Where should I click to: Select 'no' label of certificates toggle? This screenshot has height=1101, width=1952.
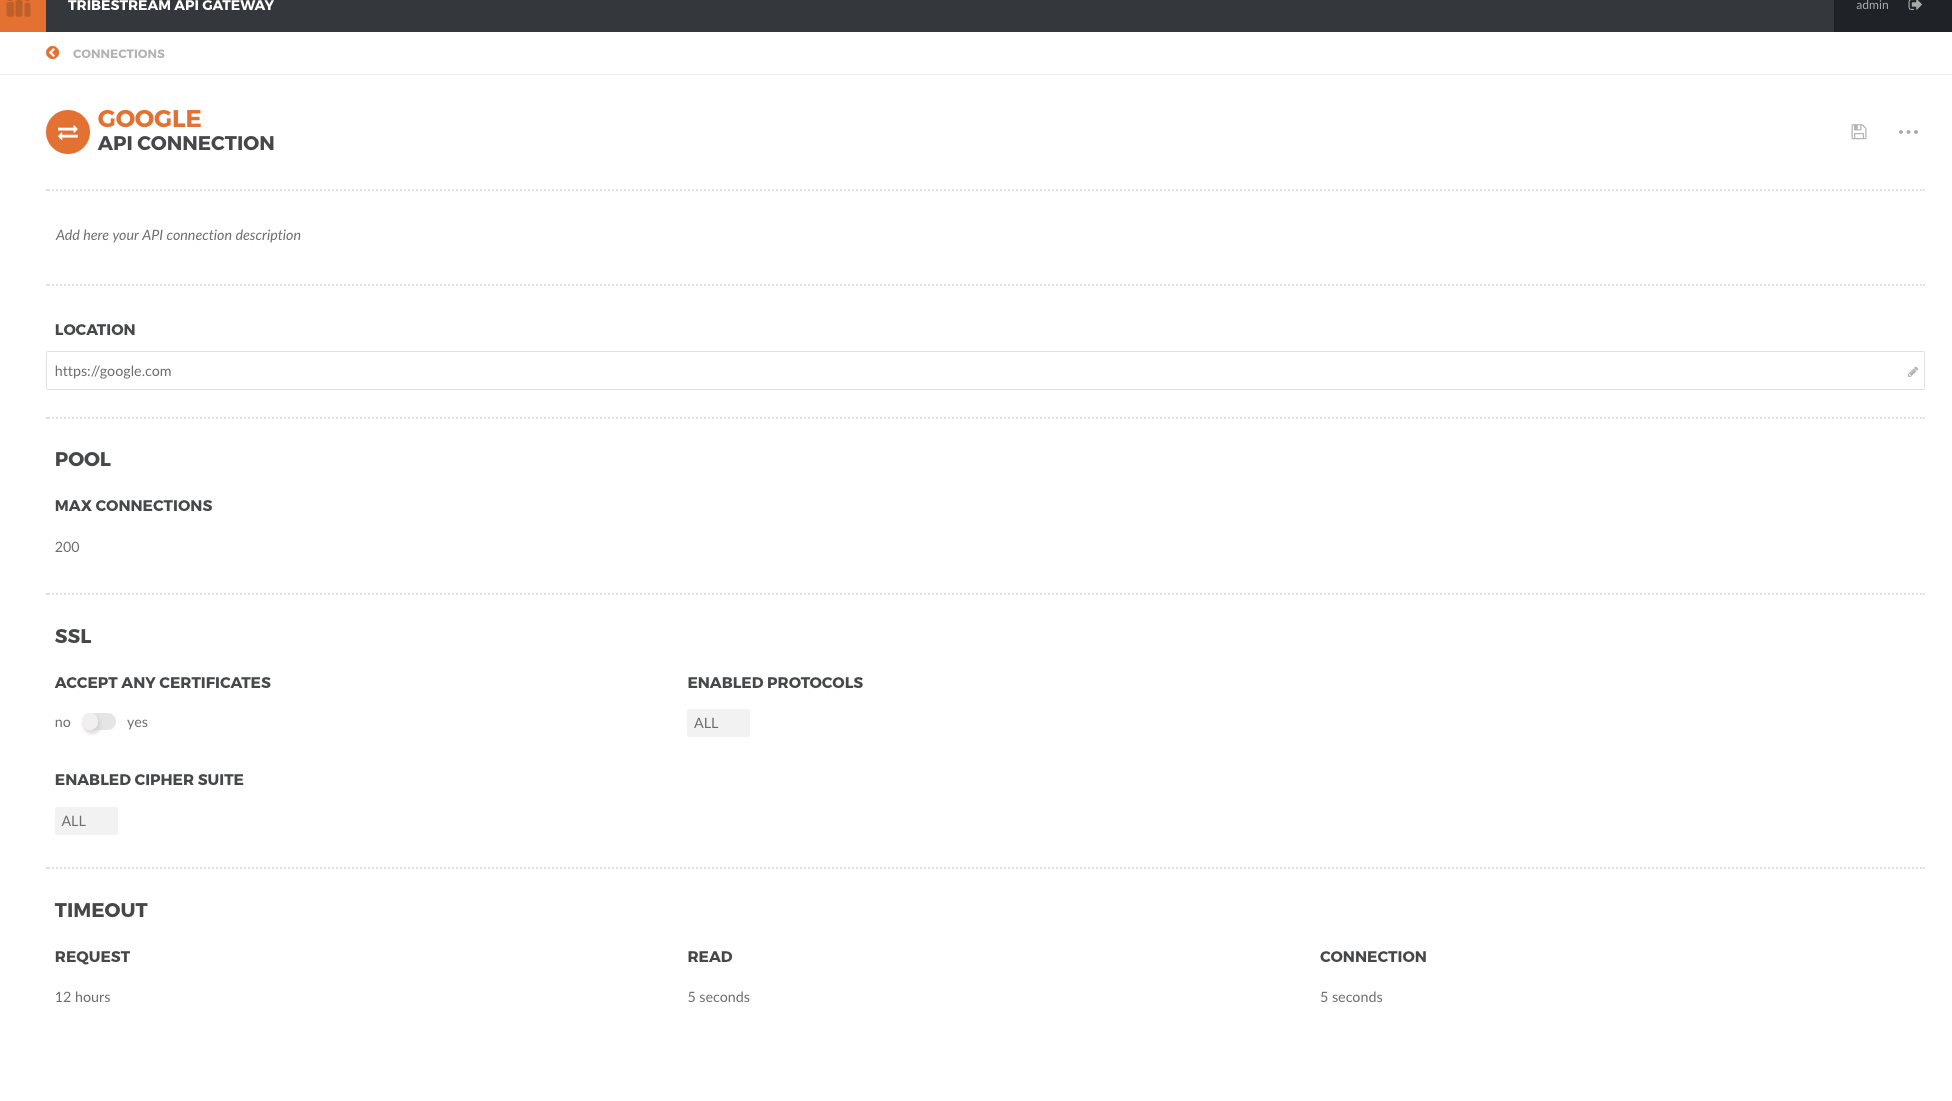pyautogui.click(x=63, y=722)
